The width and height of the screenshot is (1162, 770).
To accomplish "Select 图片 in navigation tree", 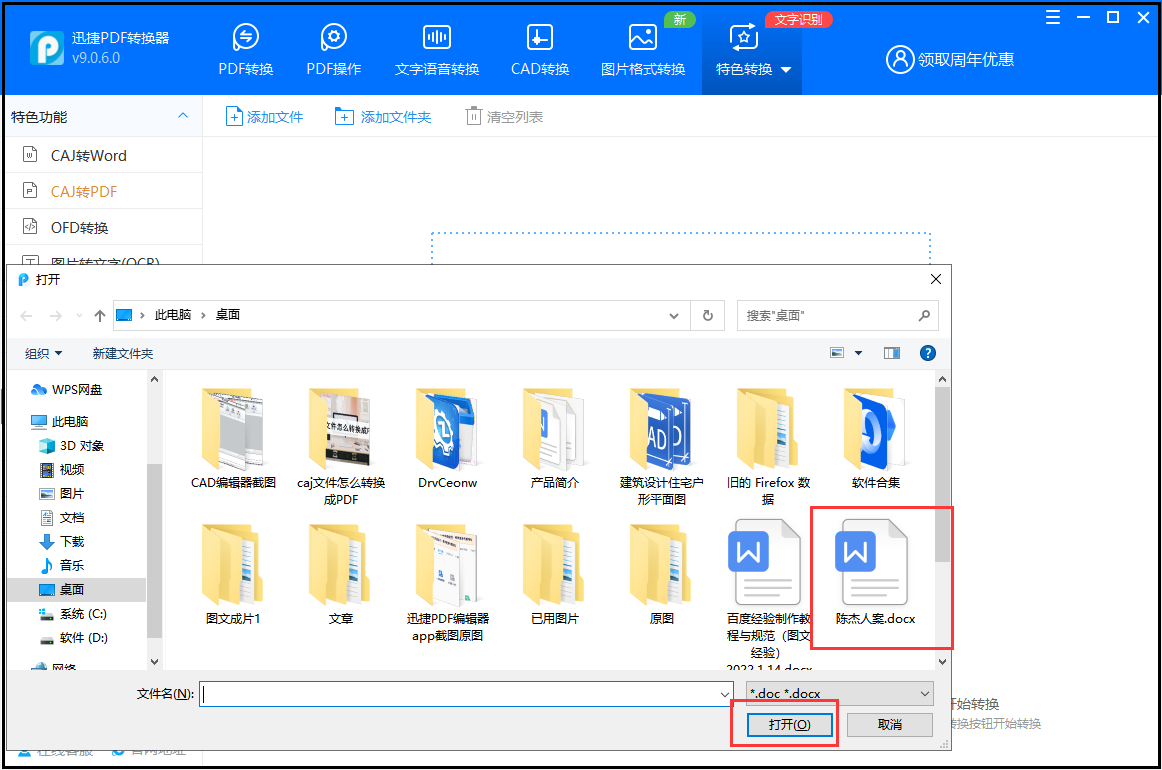I will (x=63, y=494).
